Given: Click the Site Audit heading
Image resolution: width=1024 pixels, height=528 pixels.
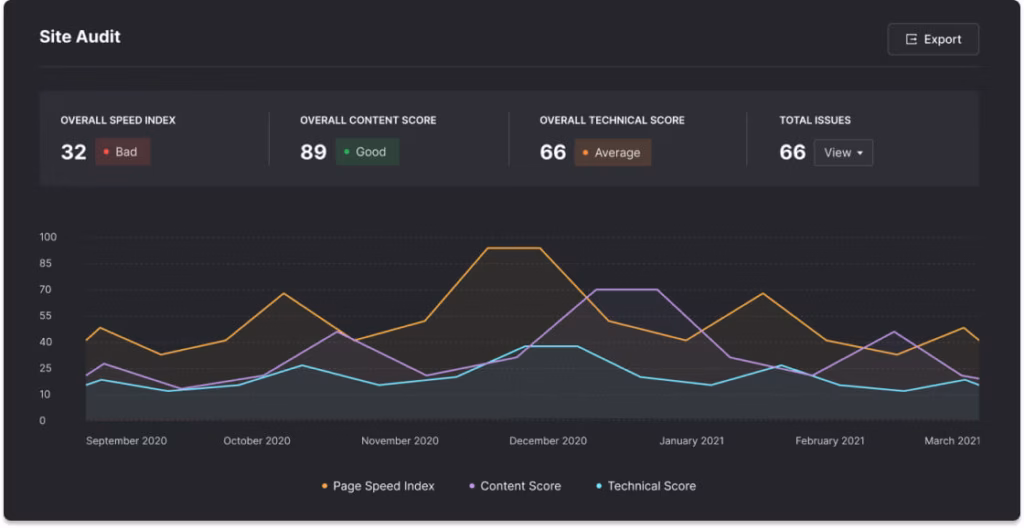Looking at the screenshot, I should [x=80, y=37].
